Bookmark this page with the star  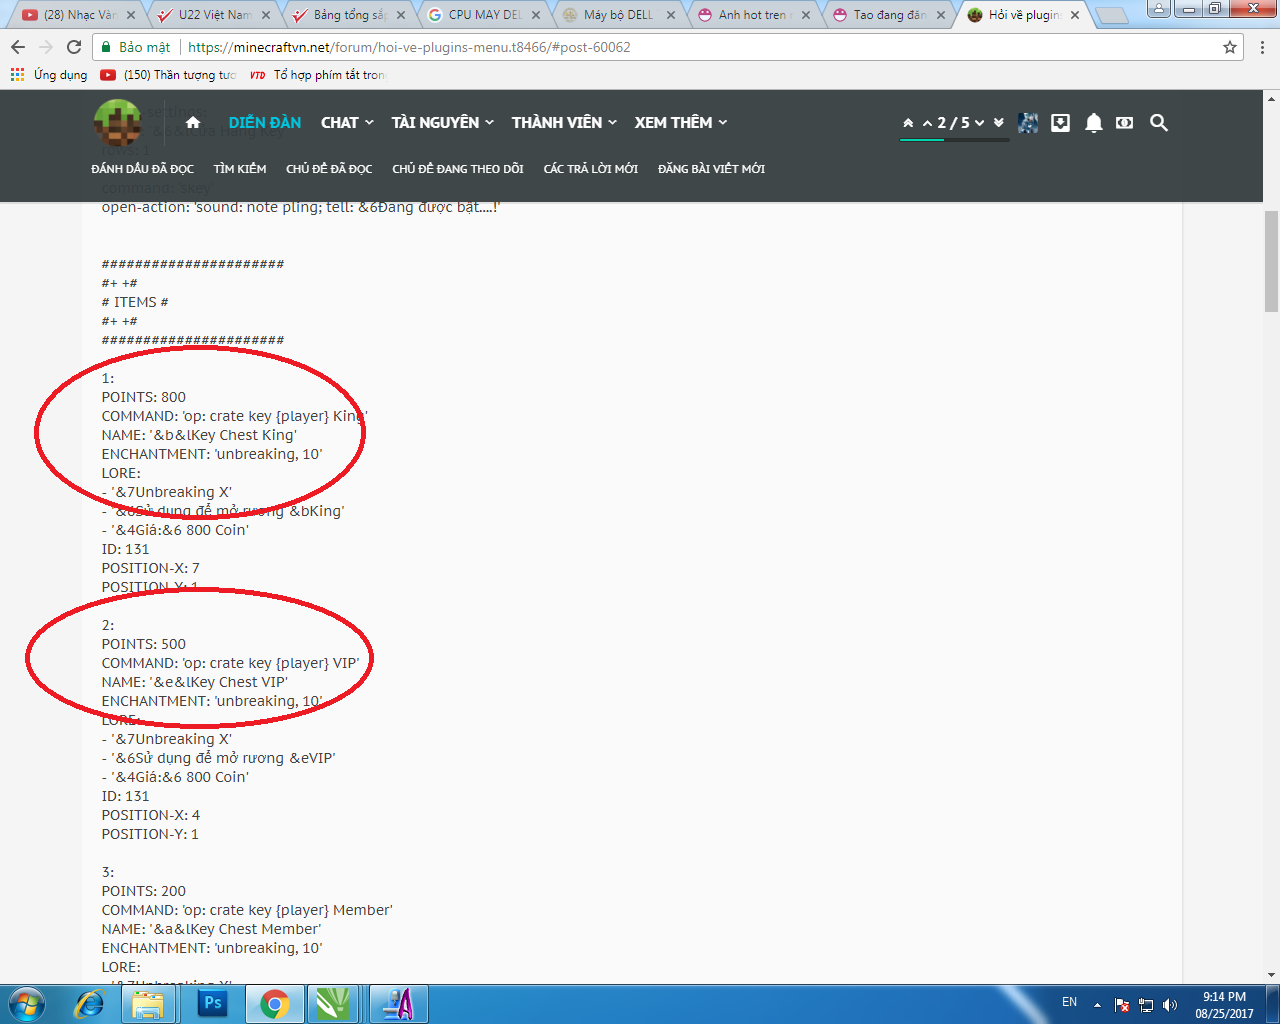[x=1230, y=47]
